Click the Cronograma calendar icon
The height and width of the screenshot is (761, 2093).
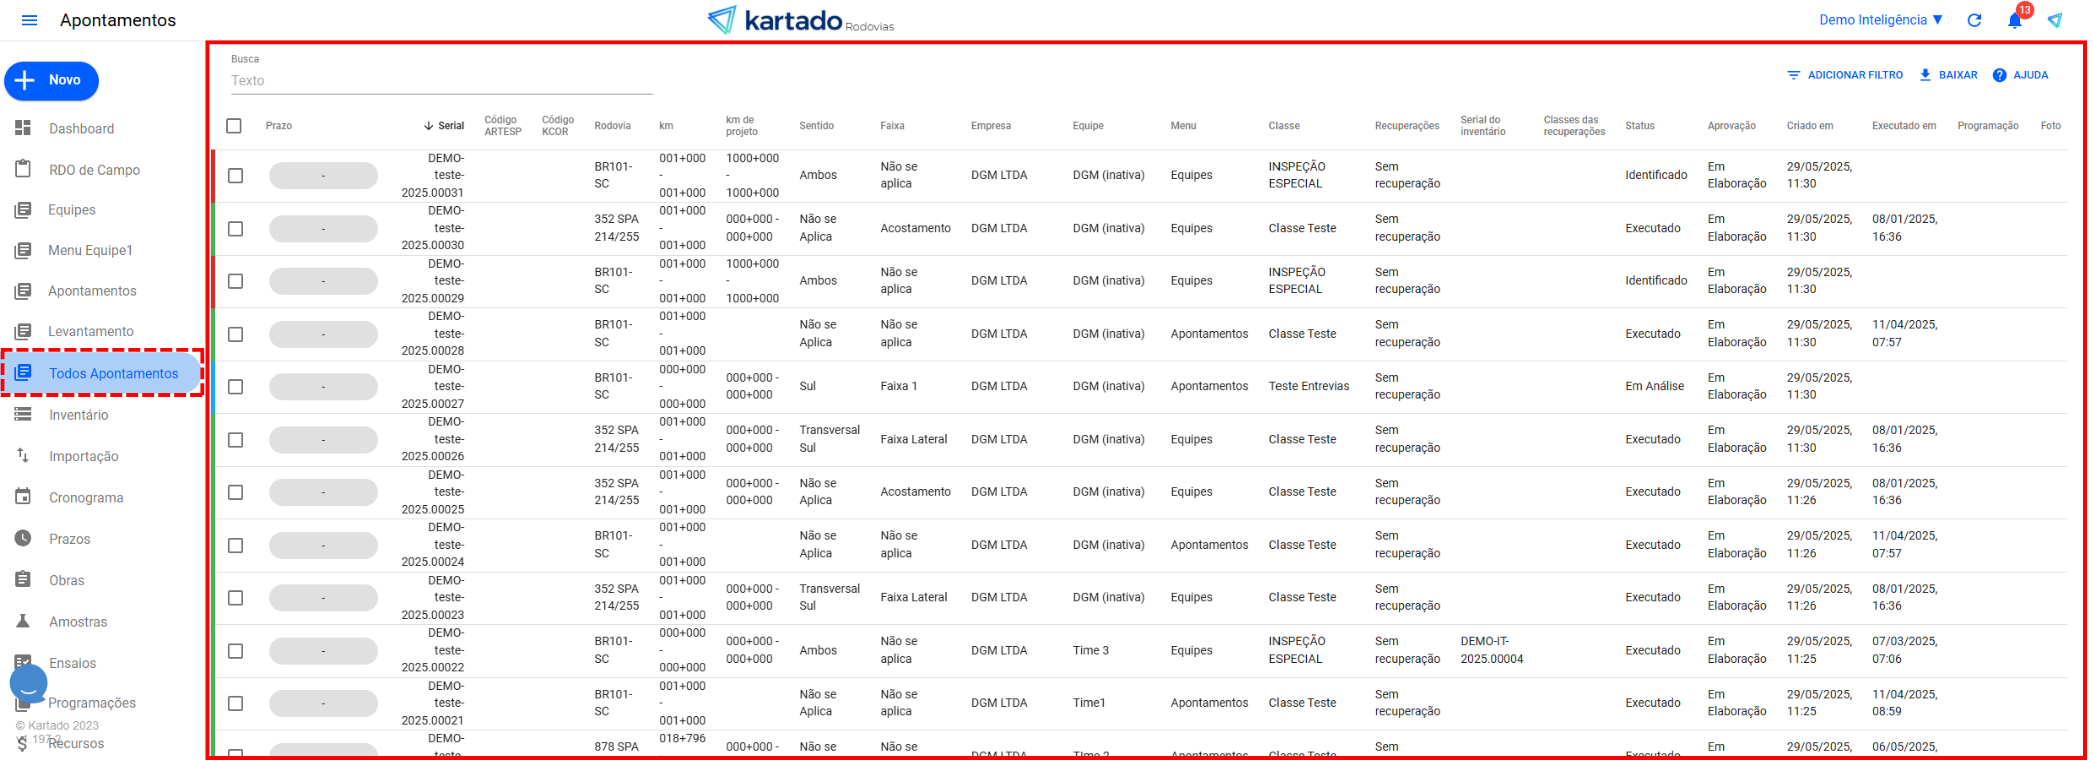pyautogui.click(x=23, y=497)
